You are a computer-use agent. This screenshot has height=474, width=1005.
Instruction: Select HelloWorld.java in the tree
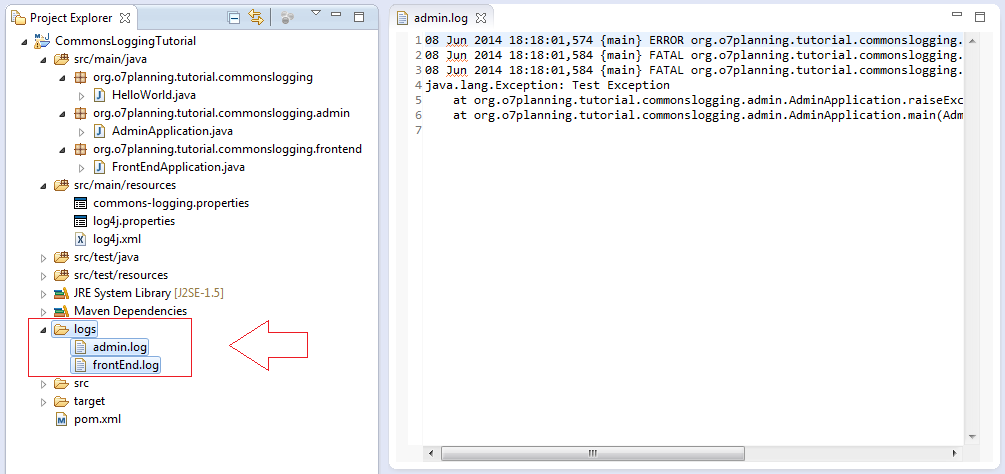[x=154, y=95]
